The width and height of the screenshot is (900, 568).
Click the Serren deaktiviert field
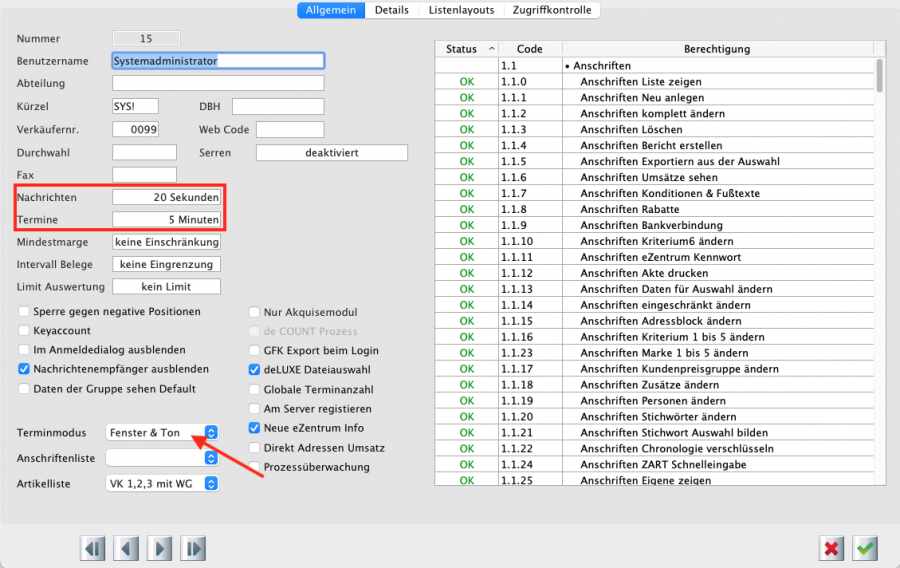(332, 153)
